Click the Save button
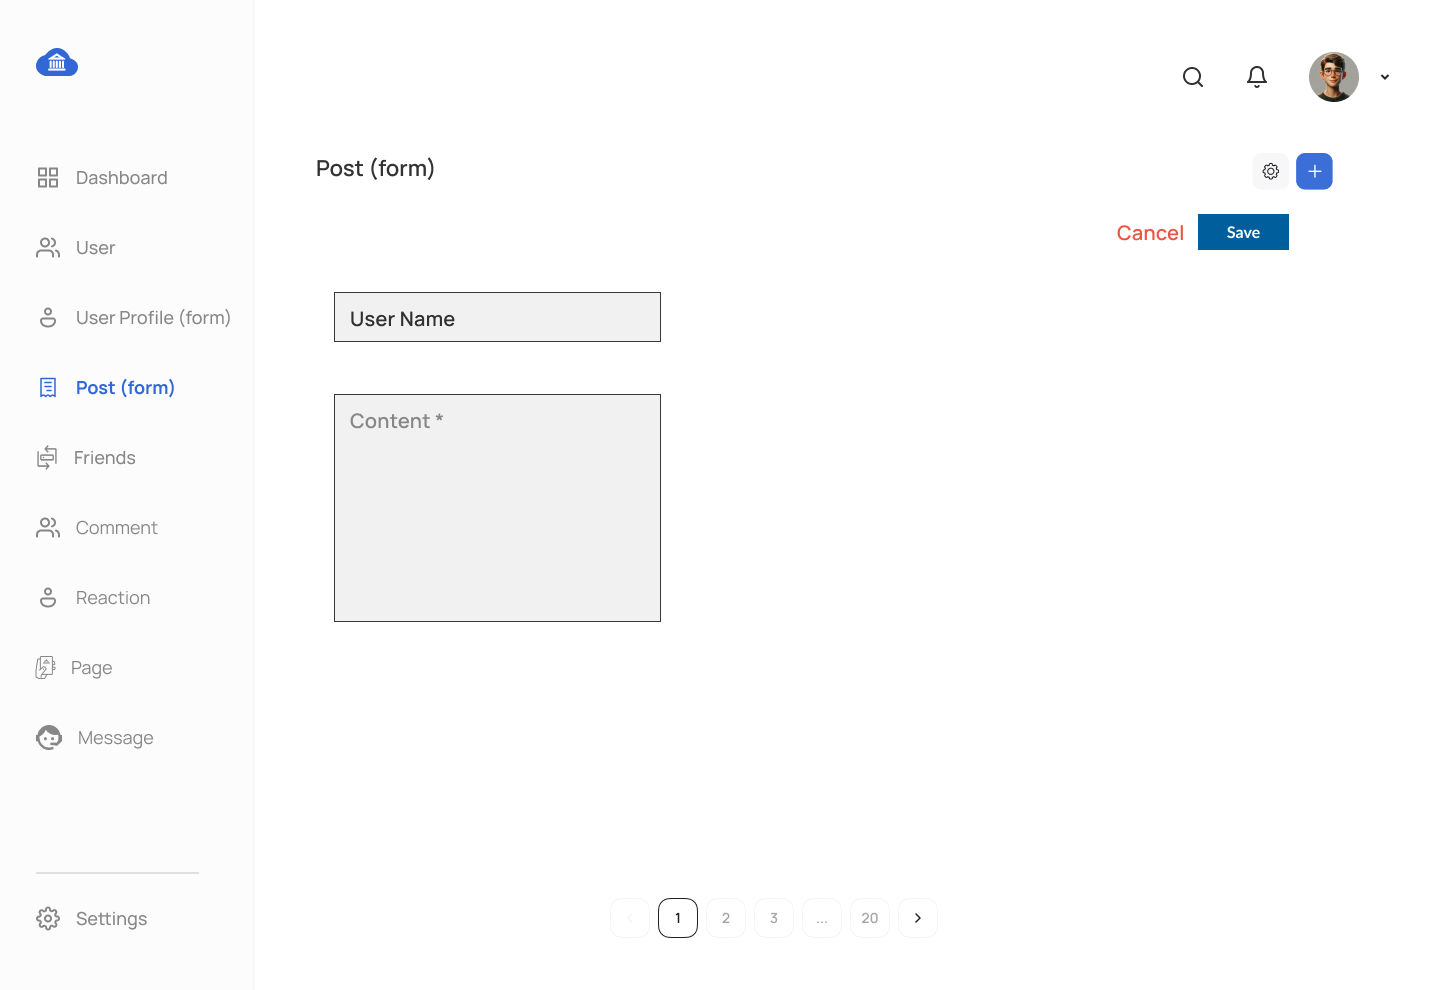This screenshot has height=990, width=1440. tap(1243, 232)
